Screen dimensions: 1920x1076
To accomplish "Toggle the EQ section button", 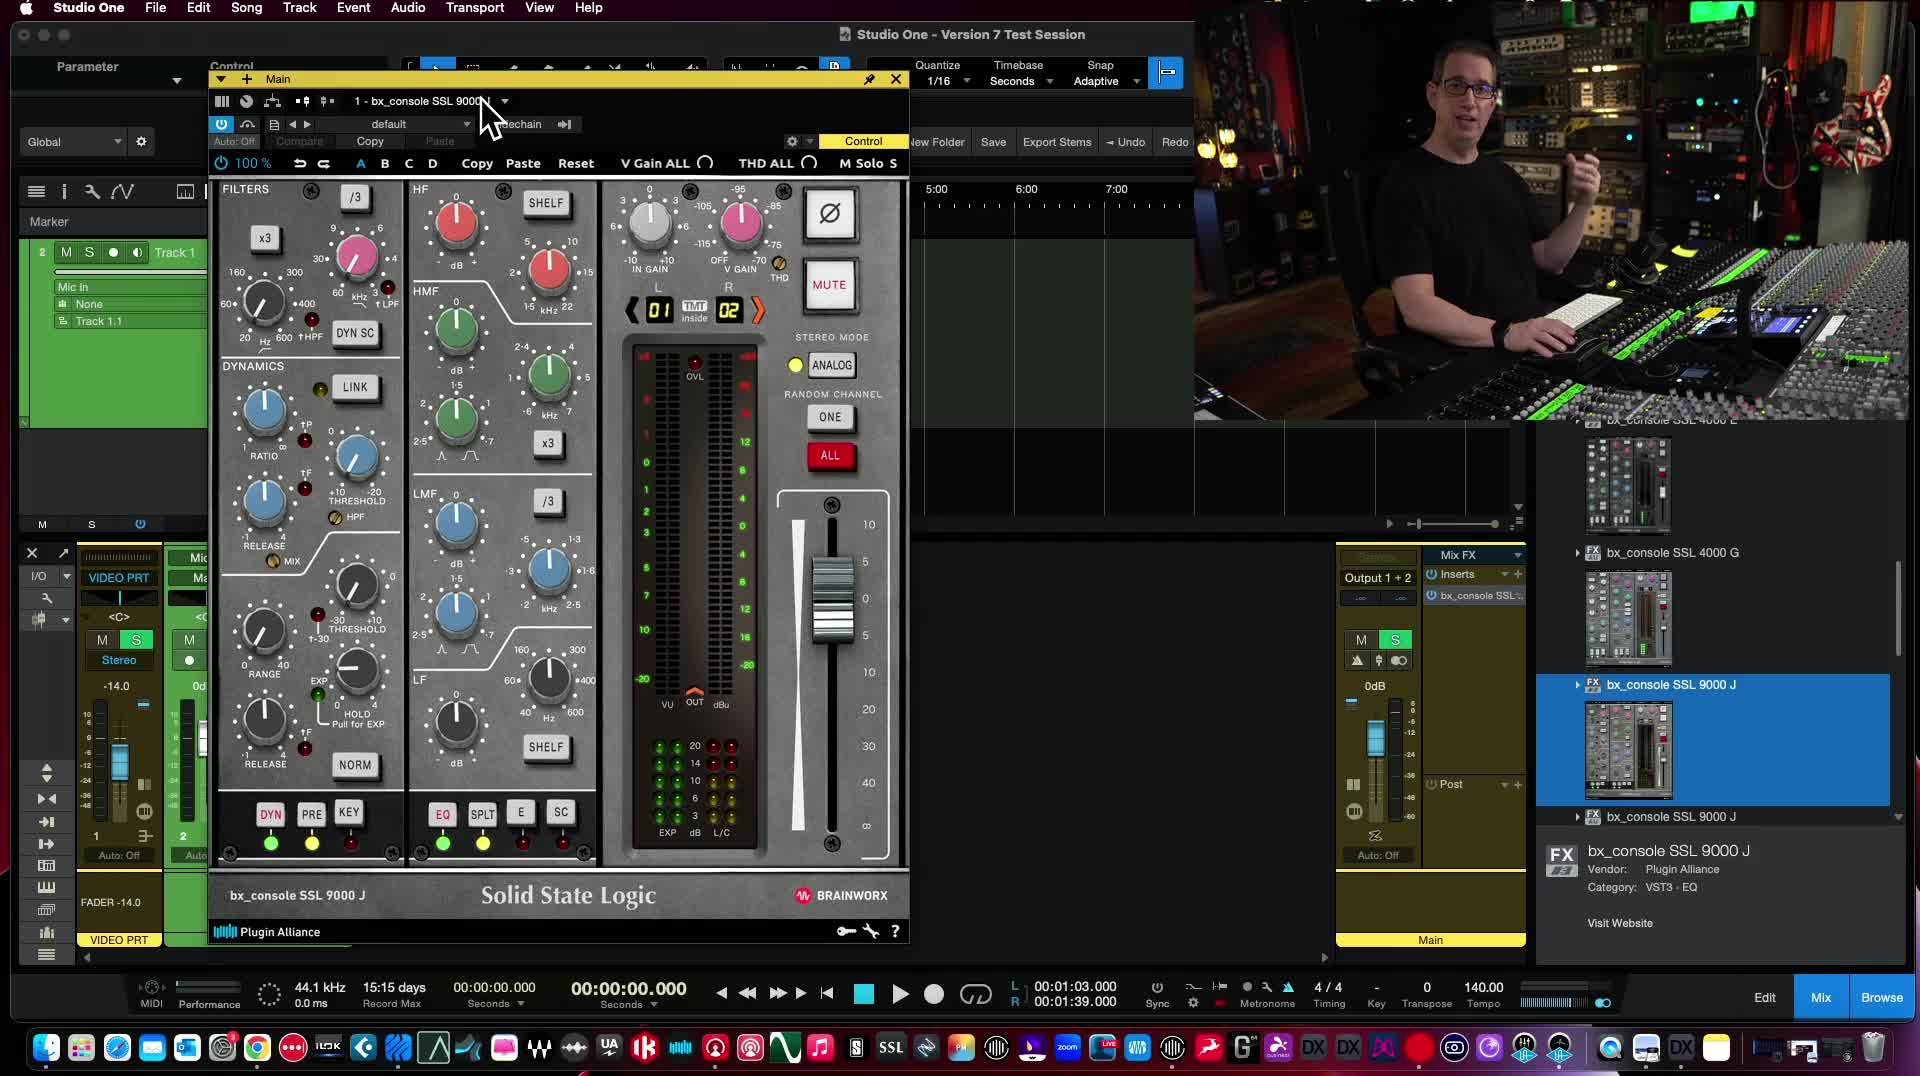I will pyautogui.click(x=443, y=814).
